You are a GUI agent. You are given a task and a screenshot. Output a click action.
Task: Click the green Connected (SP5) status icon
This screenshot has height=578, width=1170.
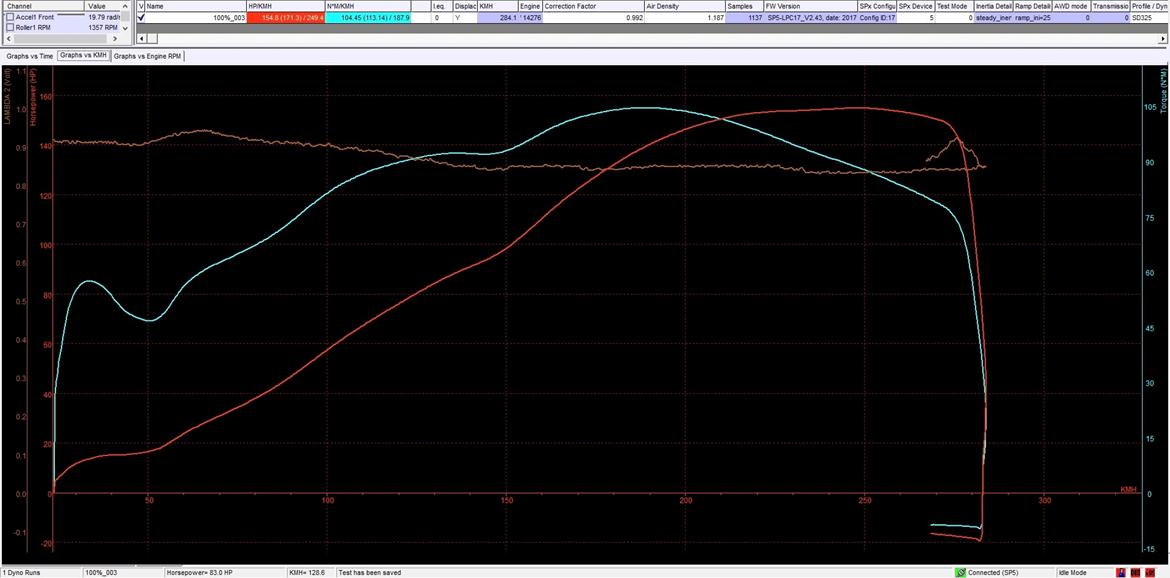click(960, 572)
